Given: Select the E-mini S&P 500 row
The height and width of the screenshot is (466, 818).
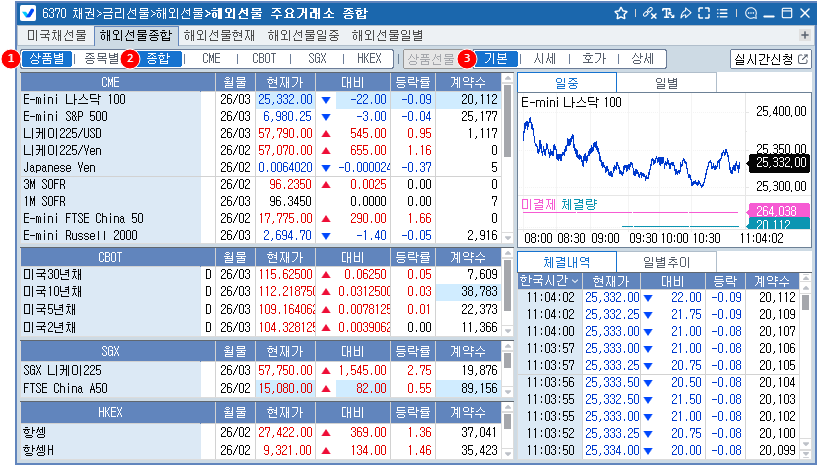Looking at the screenshot, I should pos(65,117).
